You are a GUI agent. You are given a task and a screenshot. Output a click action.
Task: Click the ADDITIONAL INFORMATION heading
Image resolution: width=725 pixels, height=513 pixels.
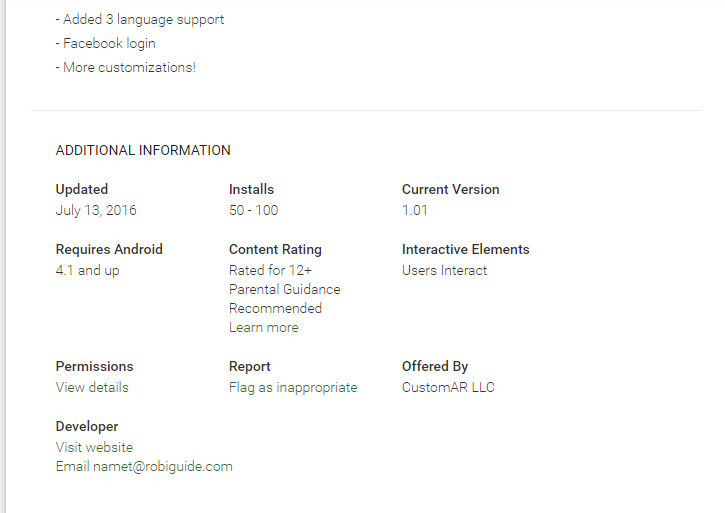(x=143, y=151)
